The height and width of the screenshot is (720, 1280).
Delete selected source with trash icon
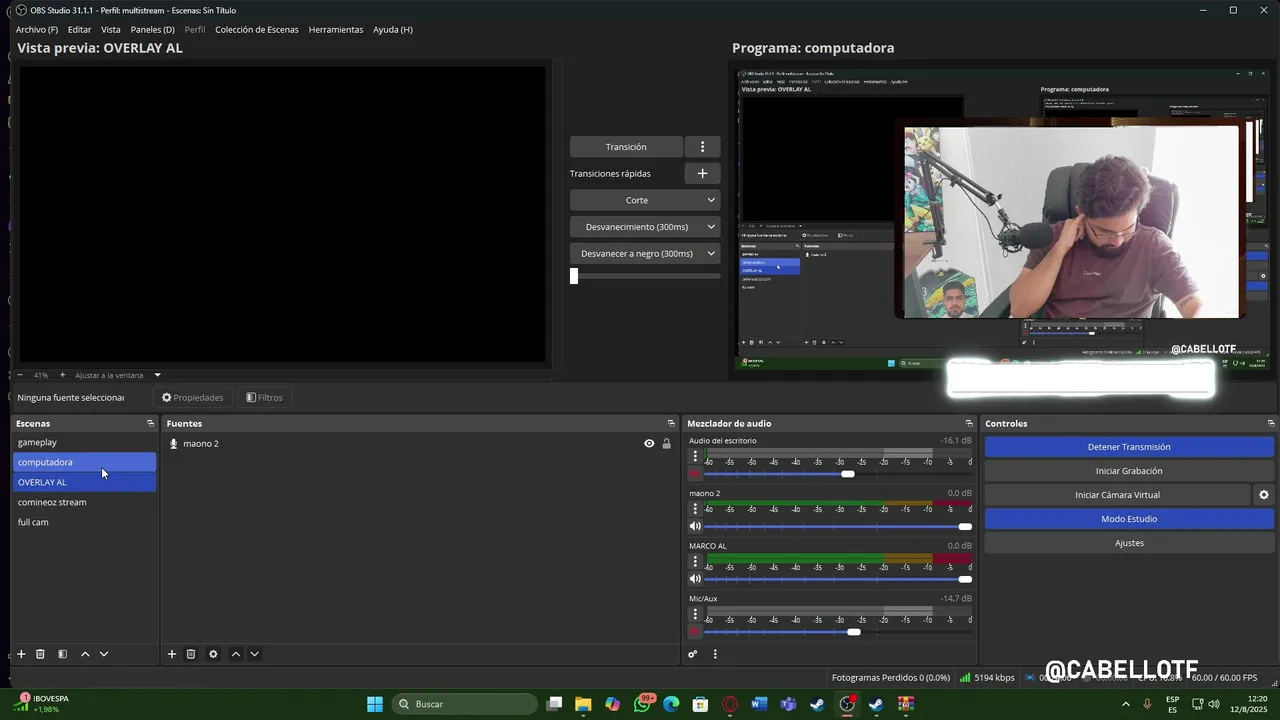click(191, 654)
